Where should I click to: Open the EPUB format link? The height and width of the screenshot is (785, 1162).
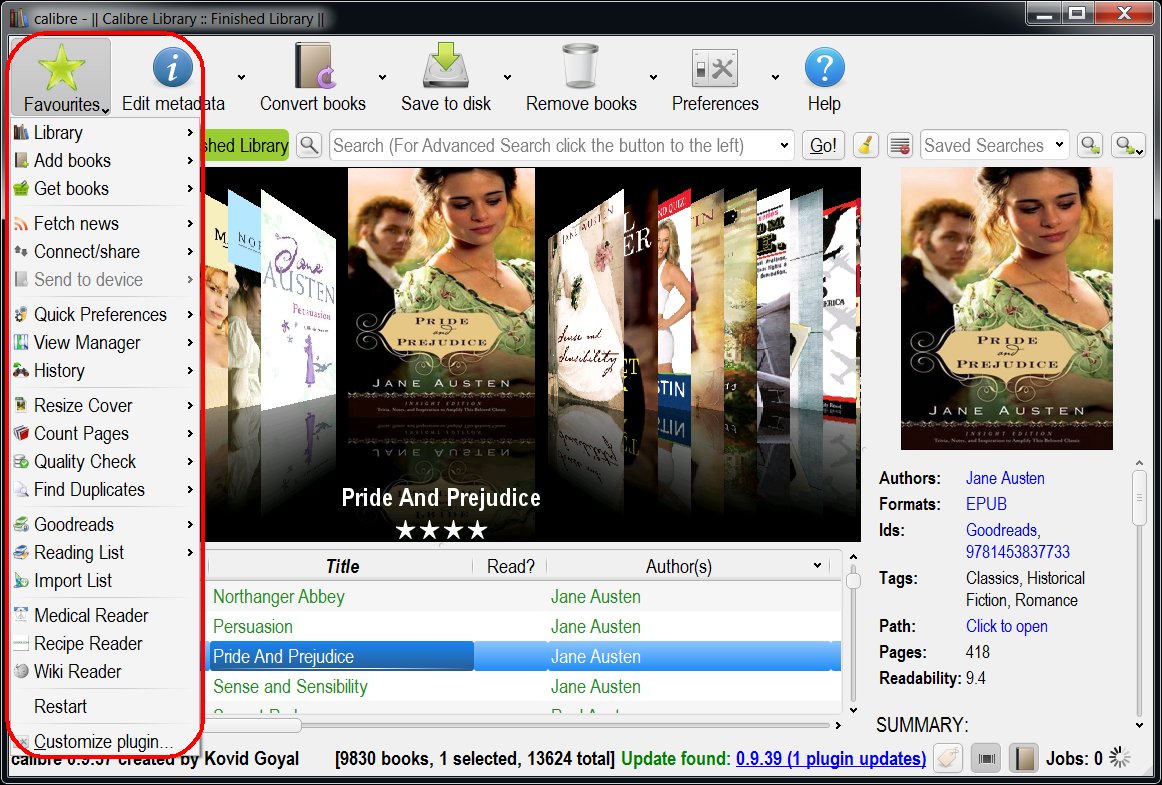pos(986,505)
